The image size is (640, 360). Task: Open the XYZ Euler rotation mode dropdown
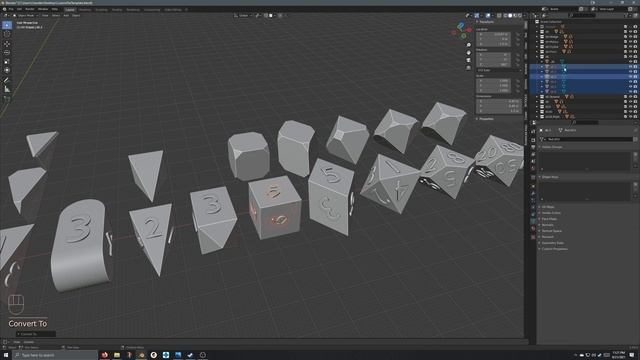(499, 70)
